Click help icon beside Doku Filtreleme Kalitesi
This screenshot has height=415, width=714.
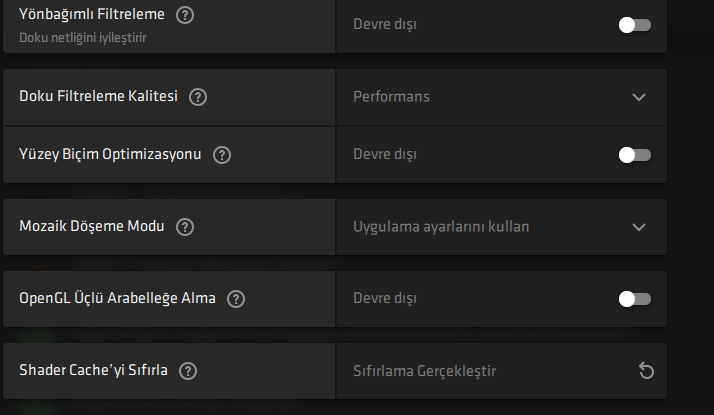[x=198, y=97]
